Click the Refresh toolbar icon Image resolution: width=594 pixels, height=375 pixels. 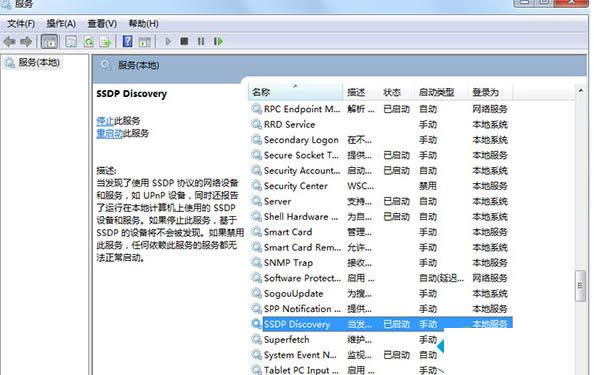coord(89,42)
